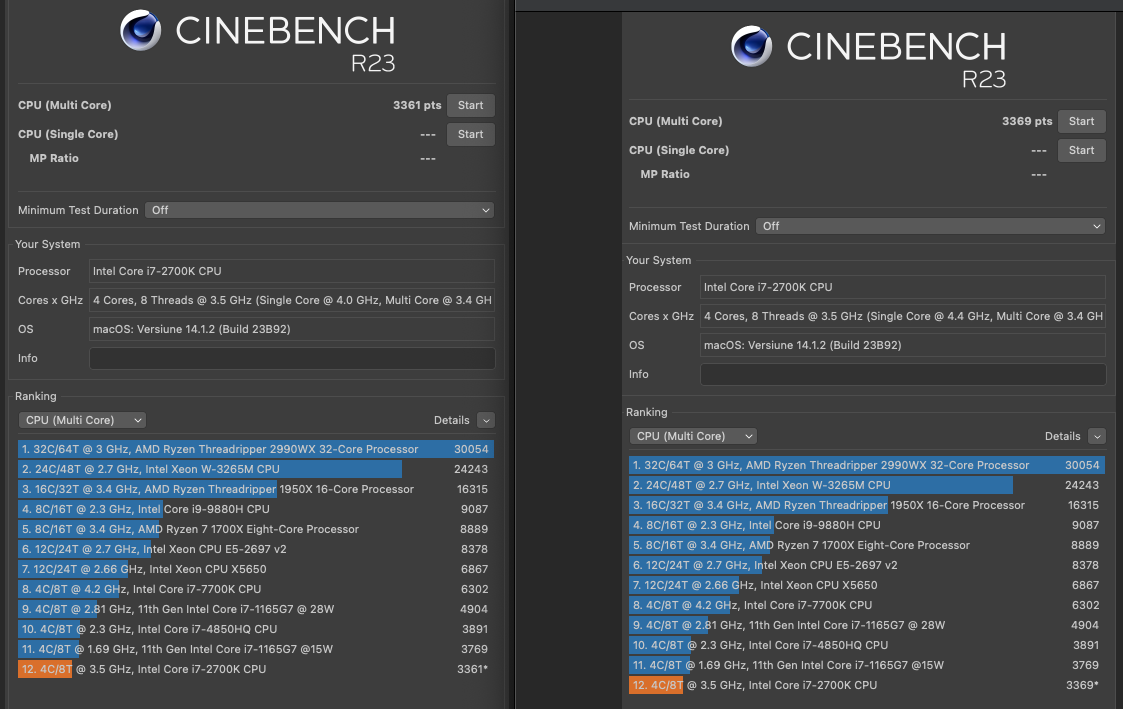Select Xeon W-3265M ranking row in right window
The image size is (1123, 709).
coord(867,485)
